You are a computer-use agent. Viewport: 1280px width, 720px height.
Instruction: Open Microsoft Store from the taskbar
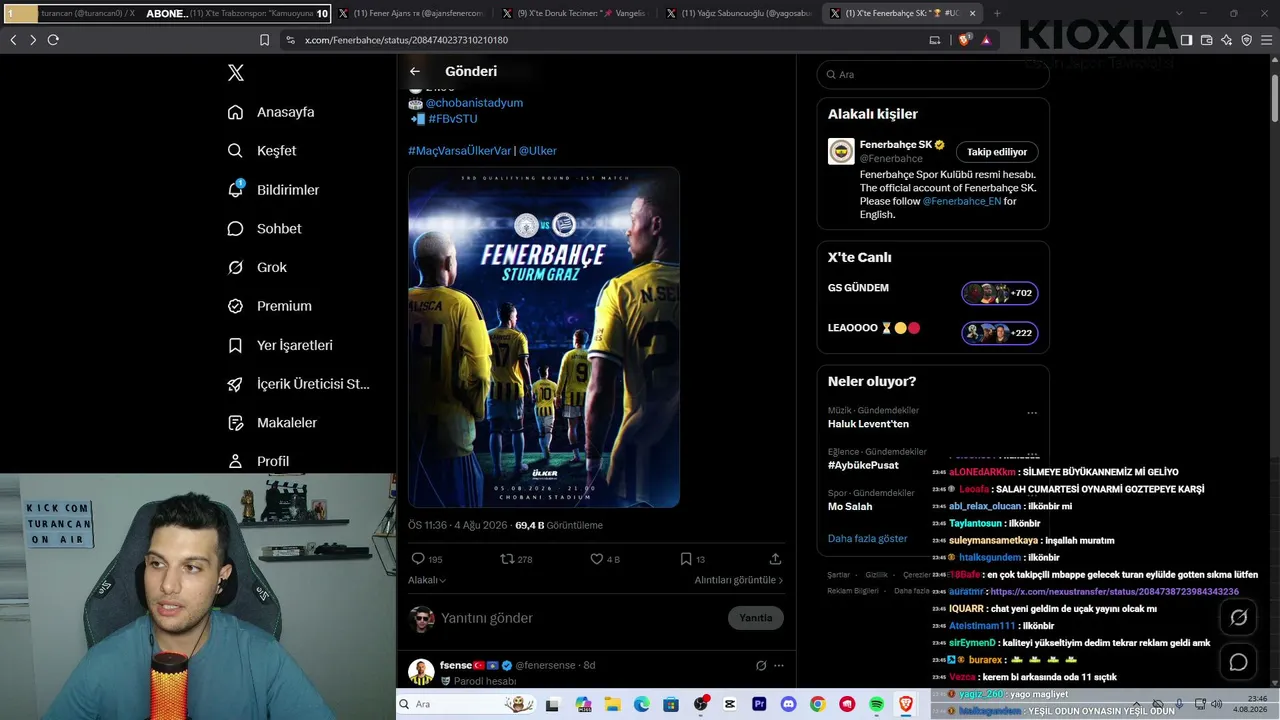pyautogui.click(x=671, y=705)
